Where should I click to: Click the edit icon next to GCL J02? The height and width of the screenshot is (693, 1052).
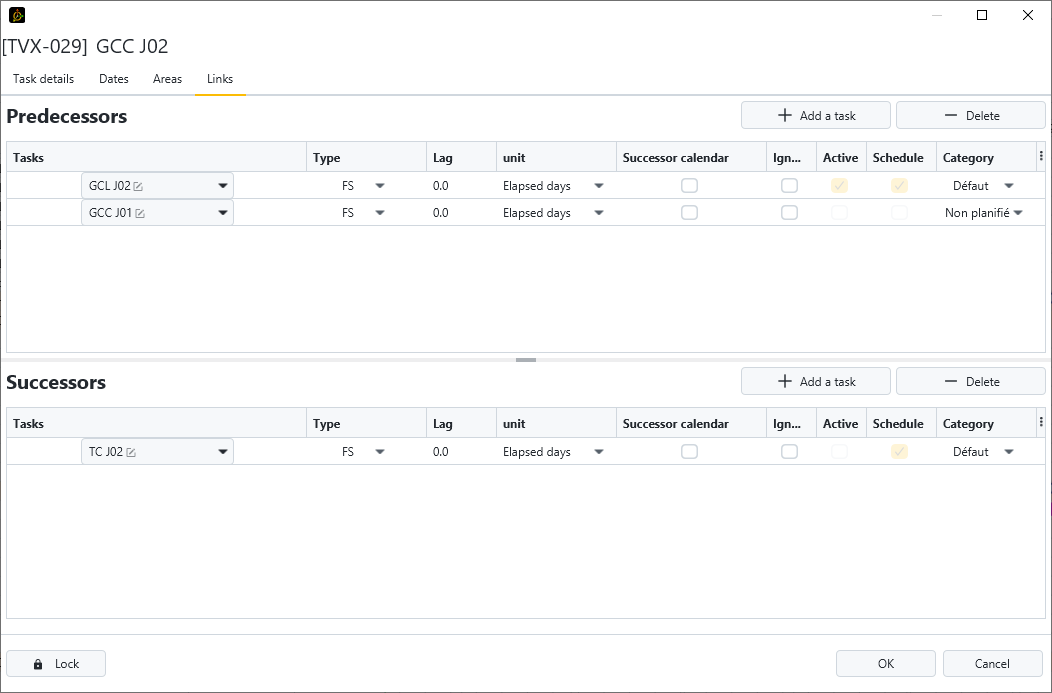pos(138,186)
